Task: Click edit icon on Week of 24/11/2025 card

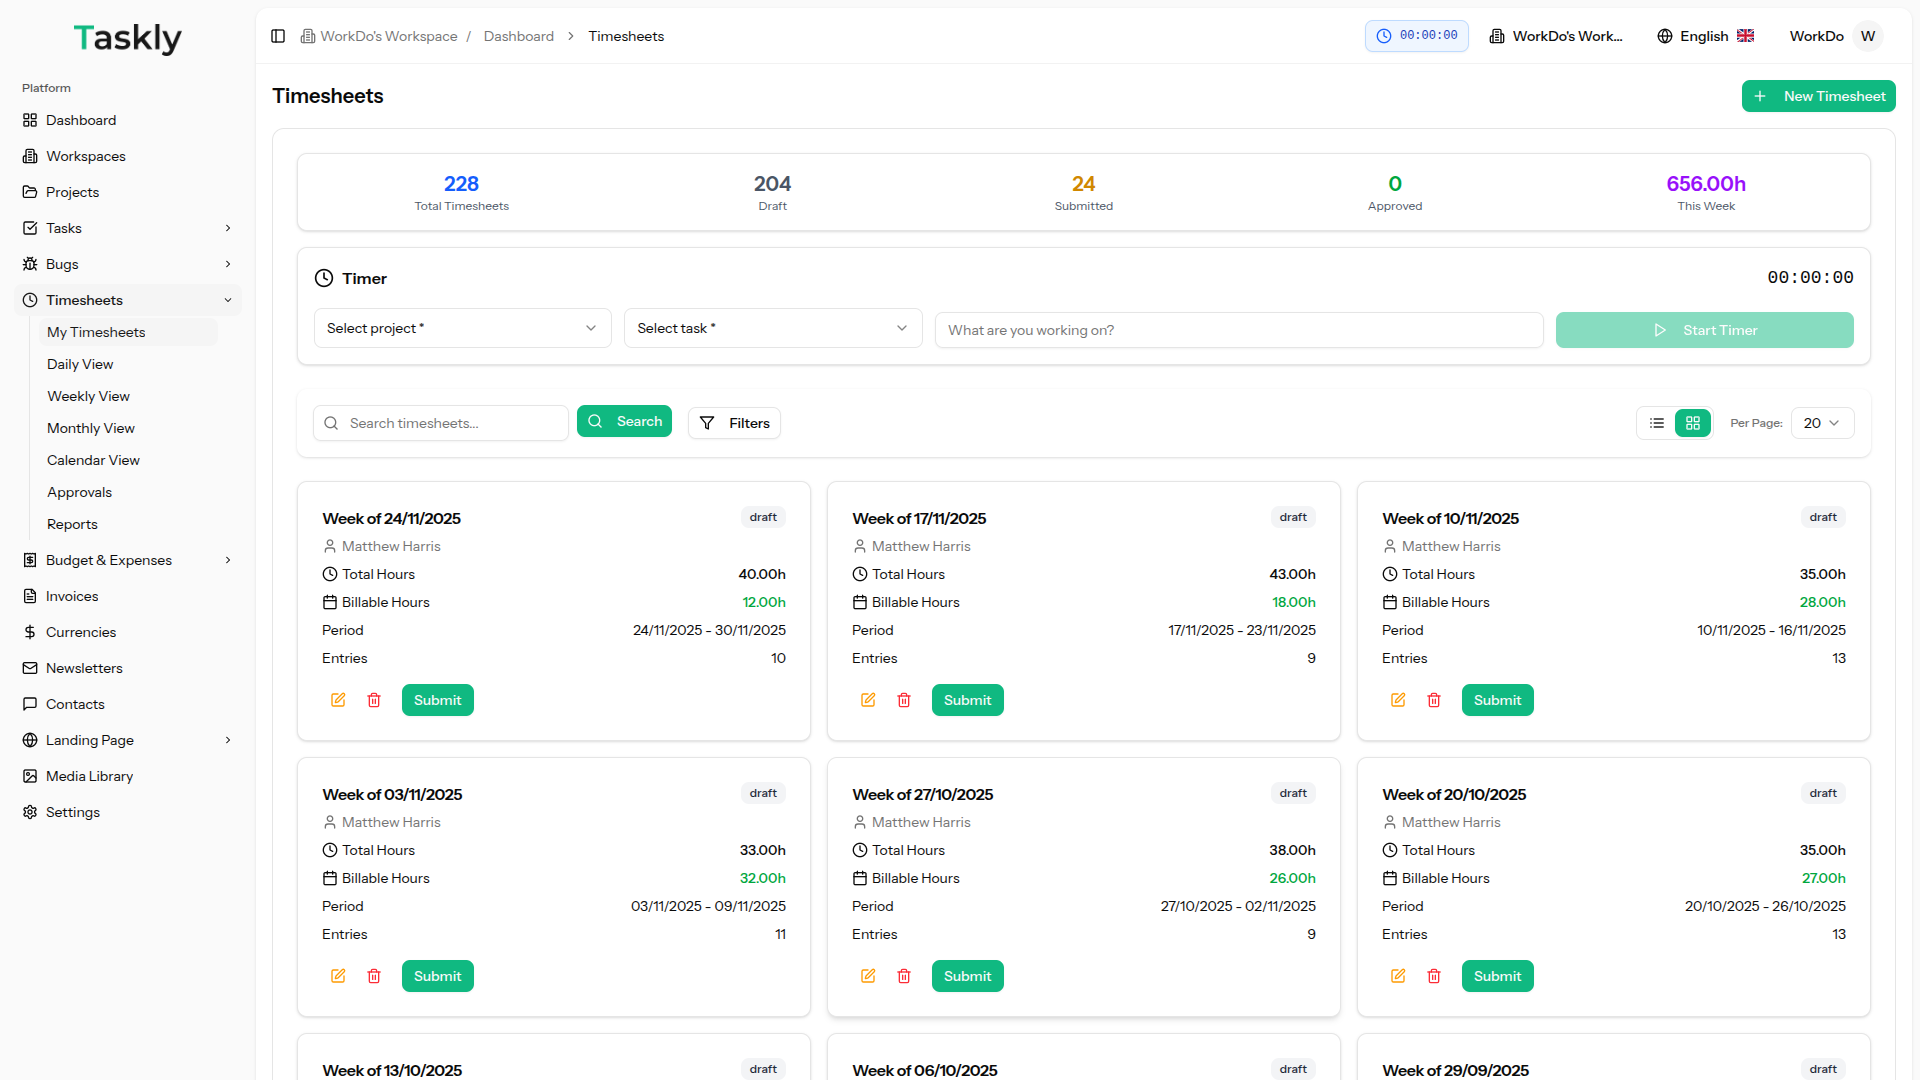Action: [x=338, y=700]
